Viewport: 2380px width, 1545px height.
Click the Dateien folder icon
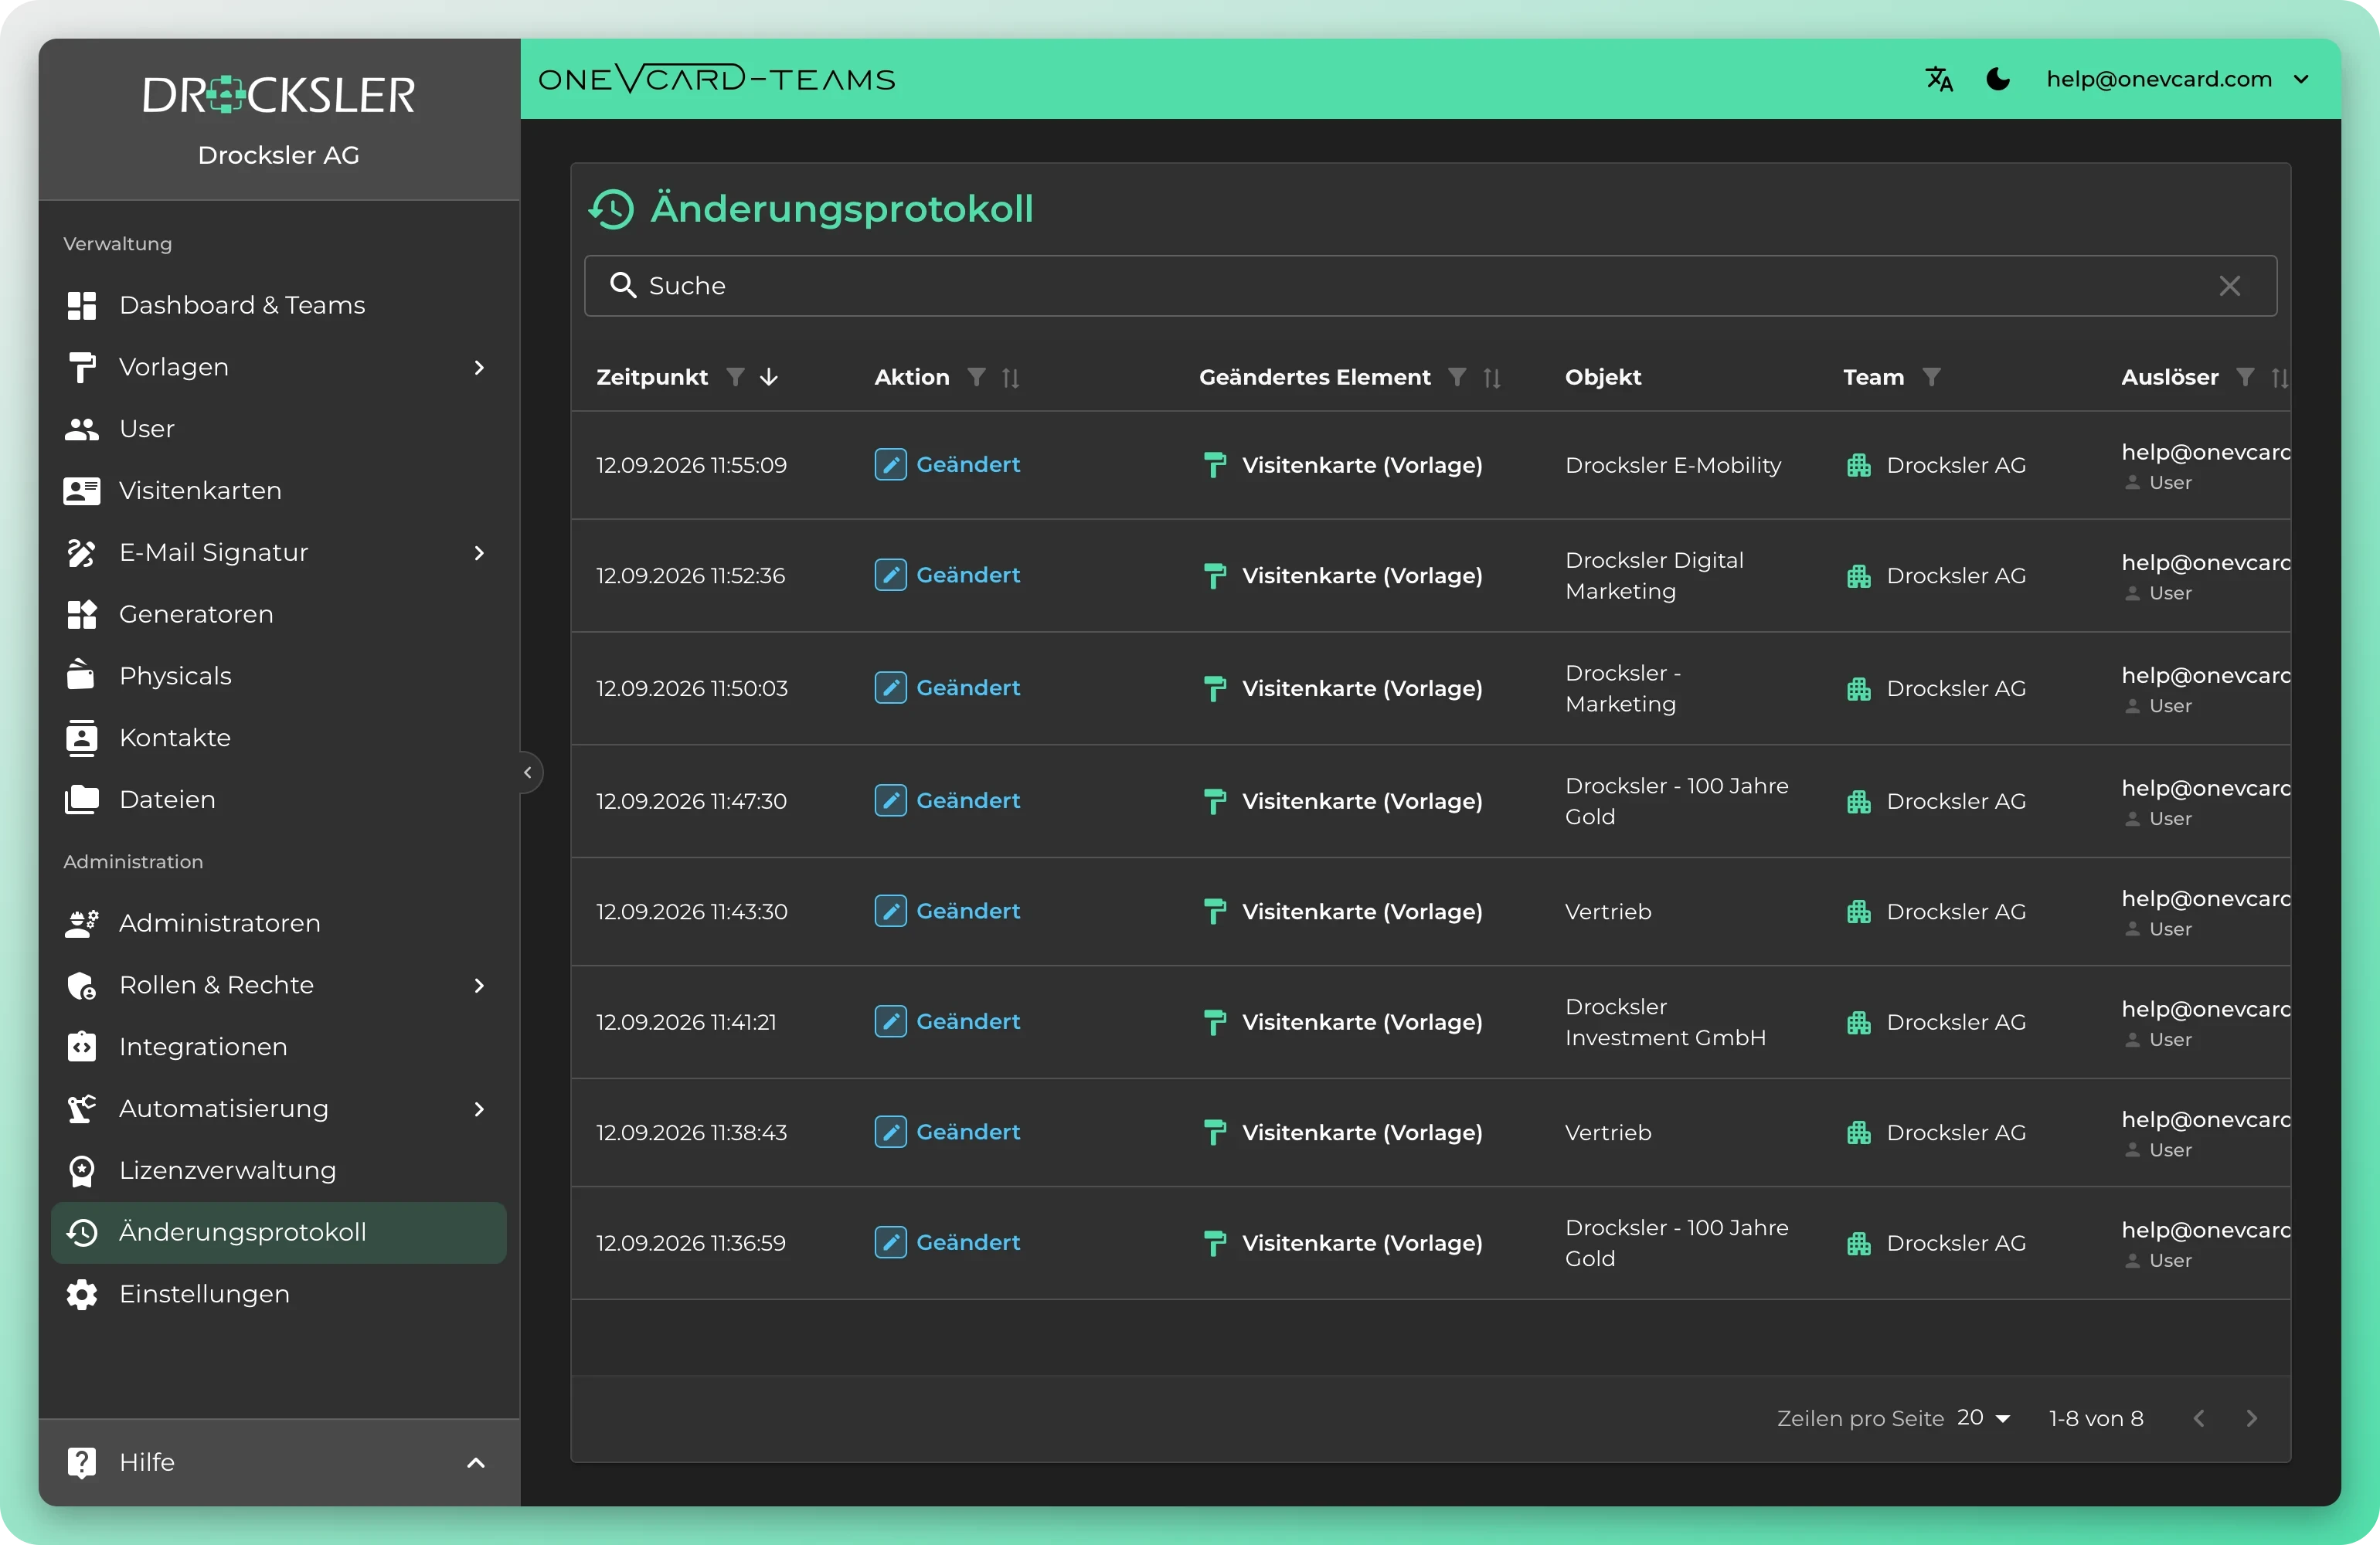tap(82, 799)
